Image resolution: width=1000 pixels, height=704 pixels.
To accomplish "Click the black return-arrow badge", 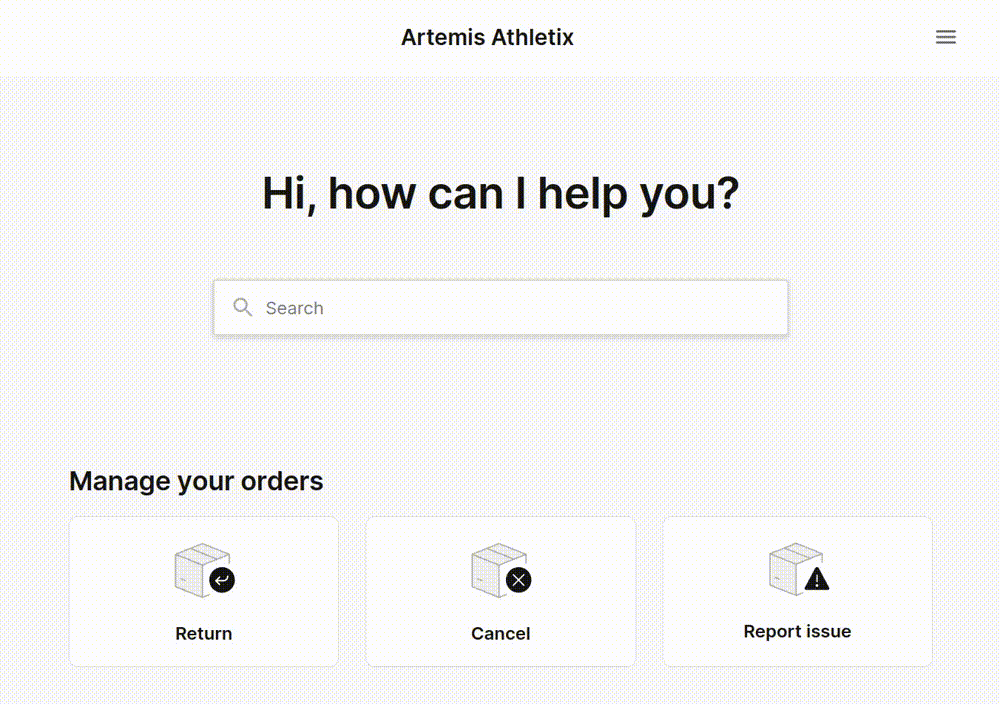I will pyautogui.click(x=222, y=580).
